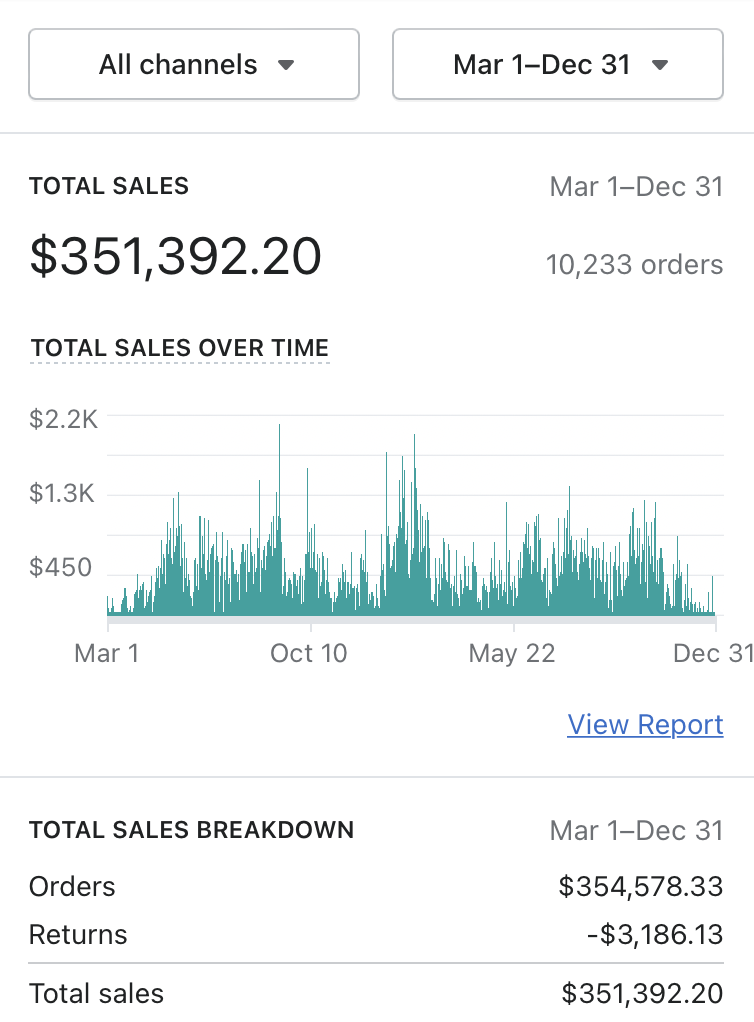Click the -$3,186.13 returns amount

(x=655, y=935)
